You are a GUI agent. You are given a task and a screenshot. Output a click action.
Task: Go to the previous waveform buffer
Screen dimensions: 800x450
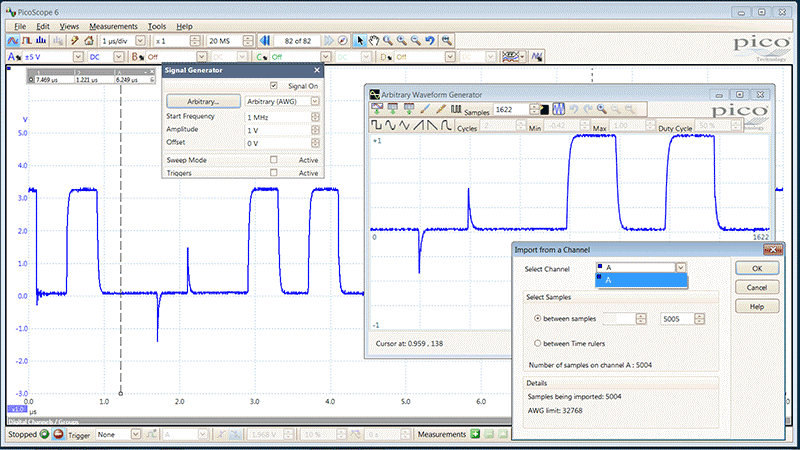265,41
